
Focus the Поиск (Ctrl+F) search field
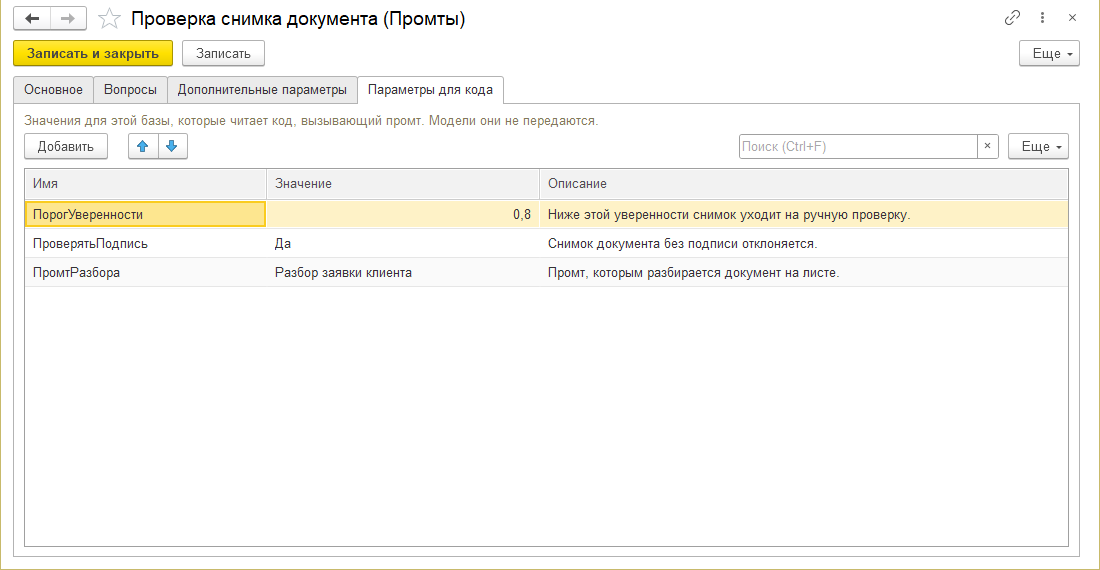pyautogui.click(x=858, y=147)
